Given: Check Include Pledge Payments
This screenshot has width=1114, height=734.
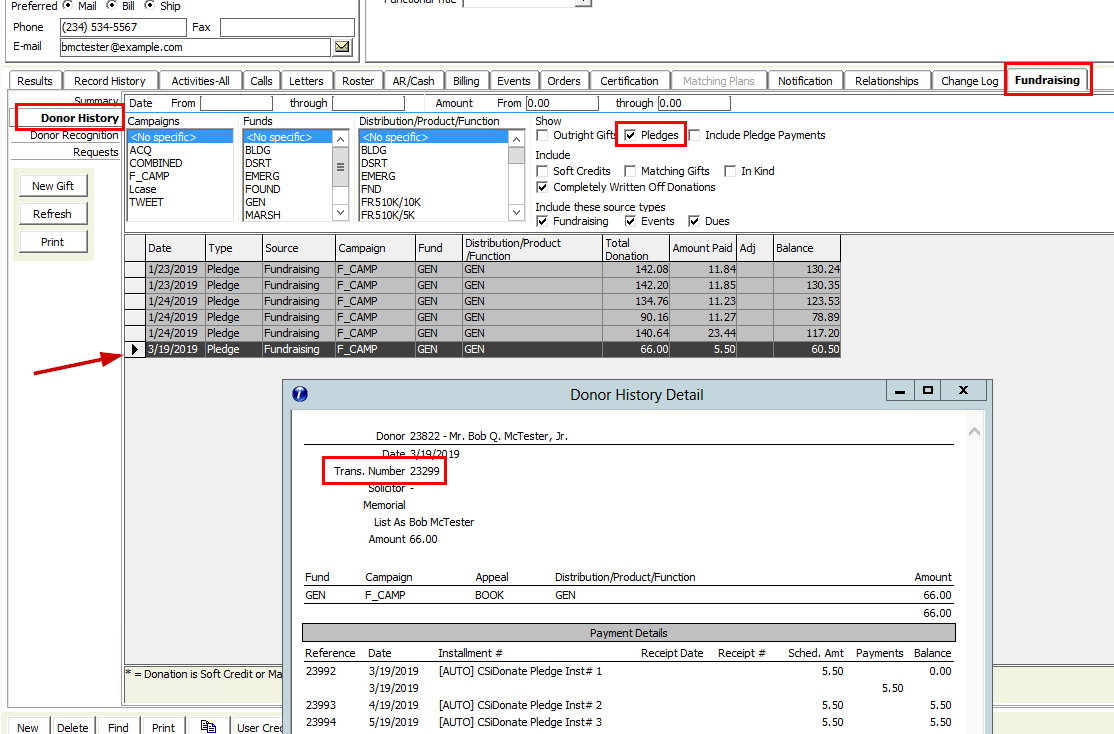Looking at the screenshot, I should pyautogui.click(x=694, y=135).
